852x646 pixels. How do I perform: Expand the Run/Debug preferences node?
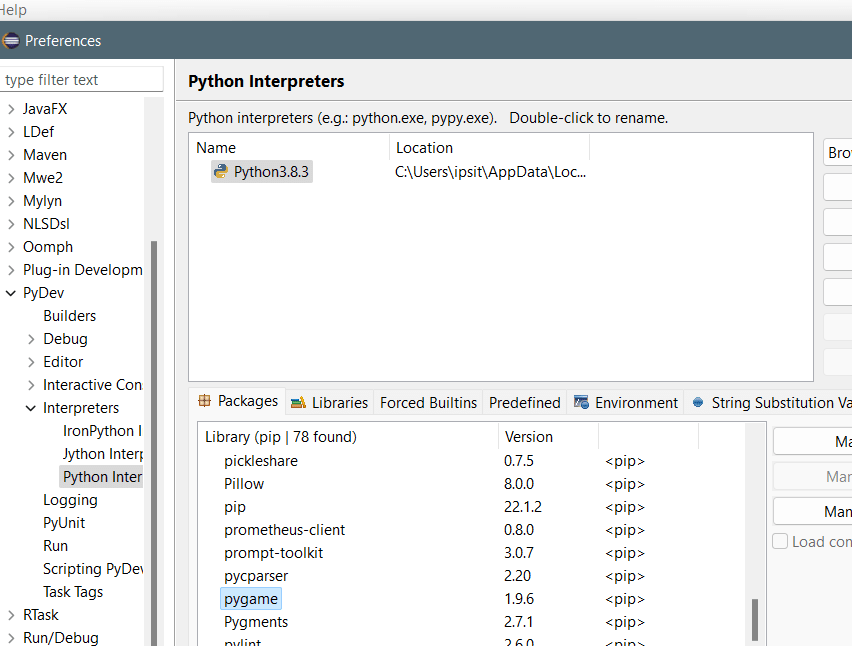pyautogui.click(x=11, y=638)
